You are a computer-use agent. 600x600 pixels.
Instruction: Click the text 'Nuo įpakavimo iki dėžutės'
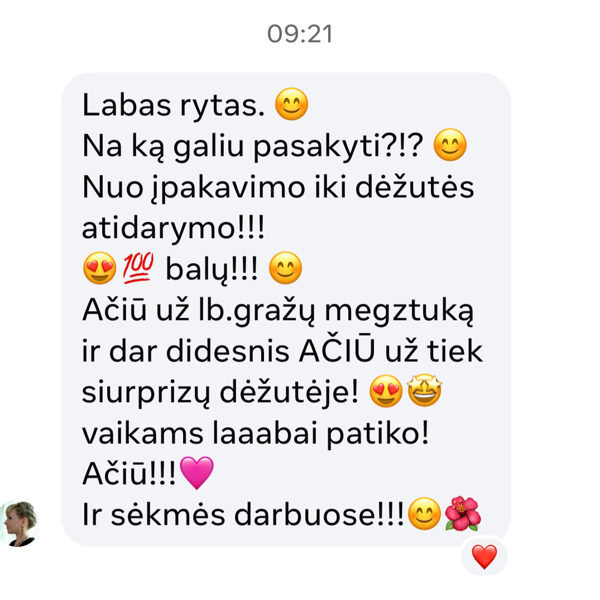coord(278,188)
